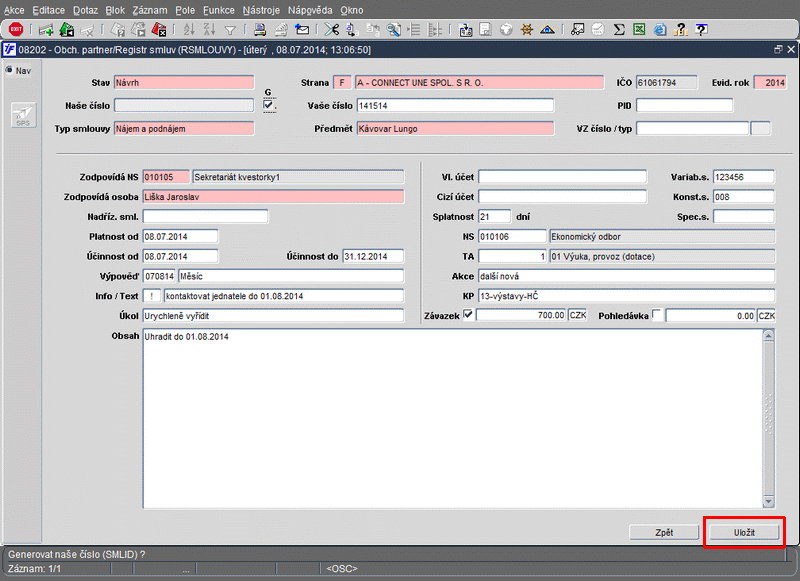Open the Záznam menu
The height and width of the screenshot is (581, 800).
click(x=149, y=10)
